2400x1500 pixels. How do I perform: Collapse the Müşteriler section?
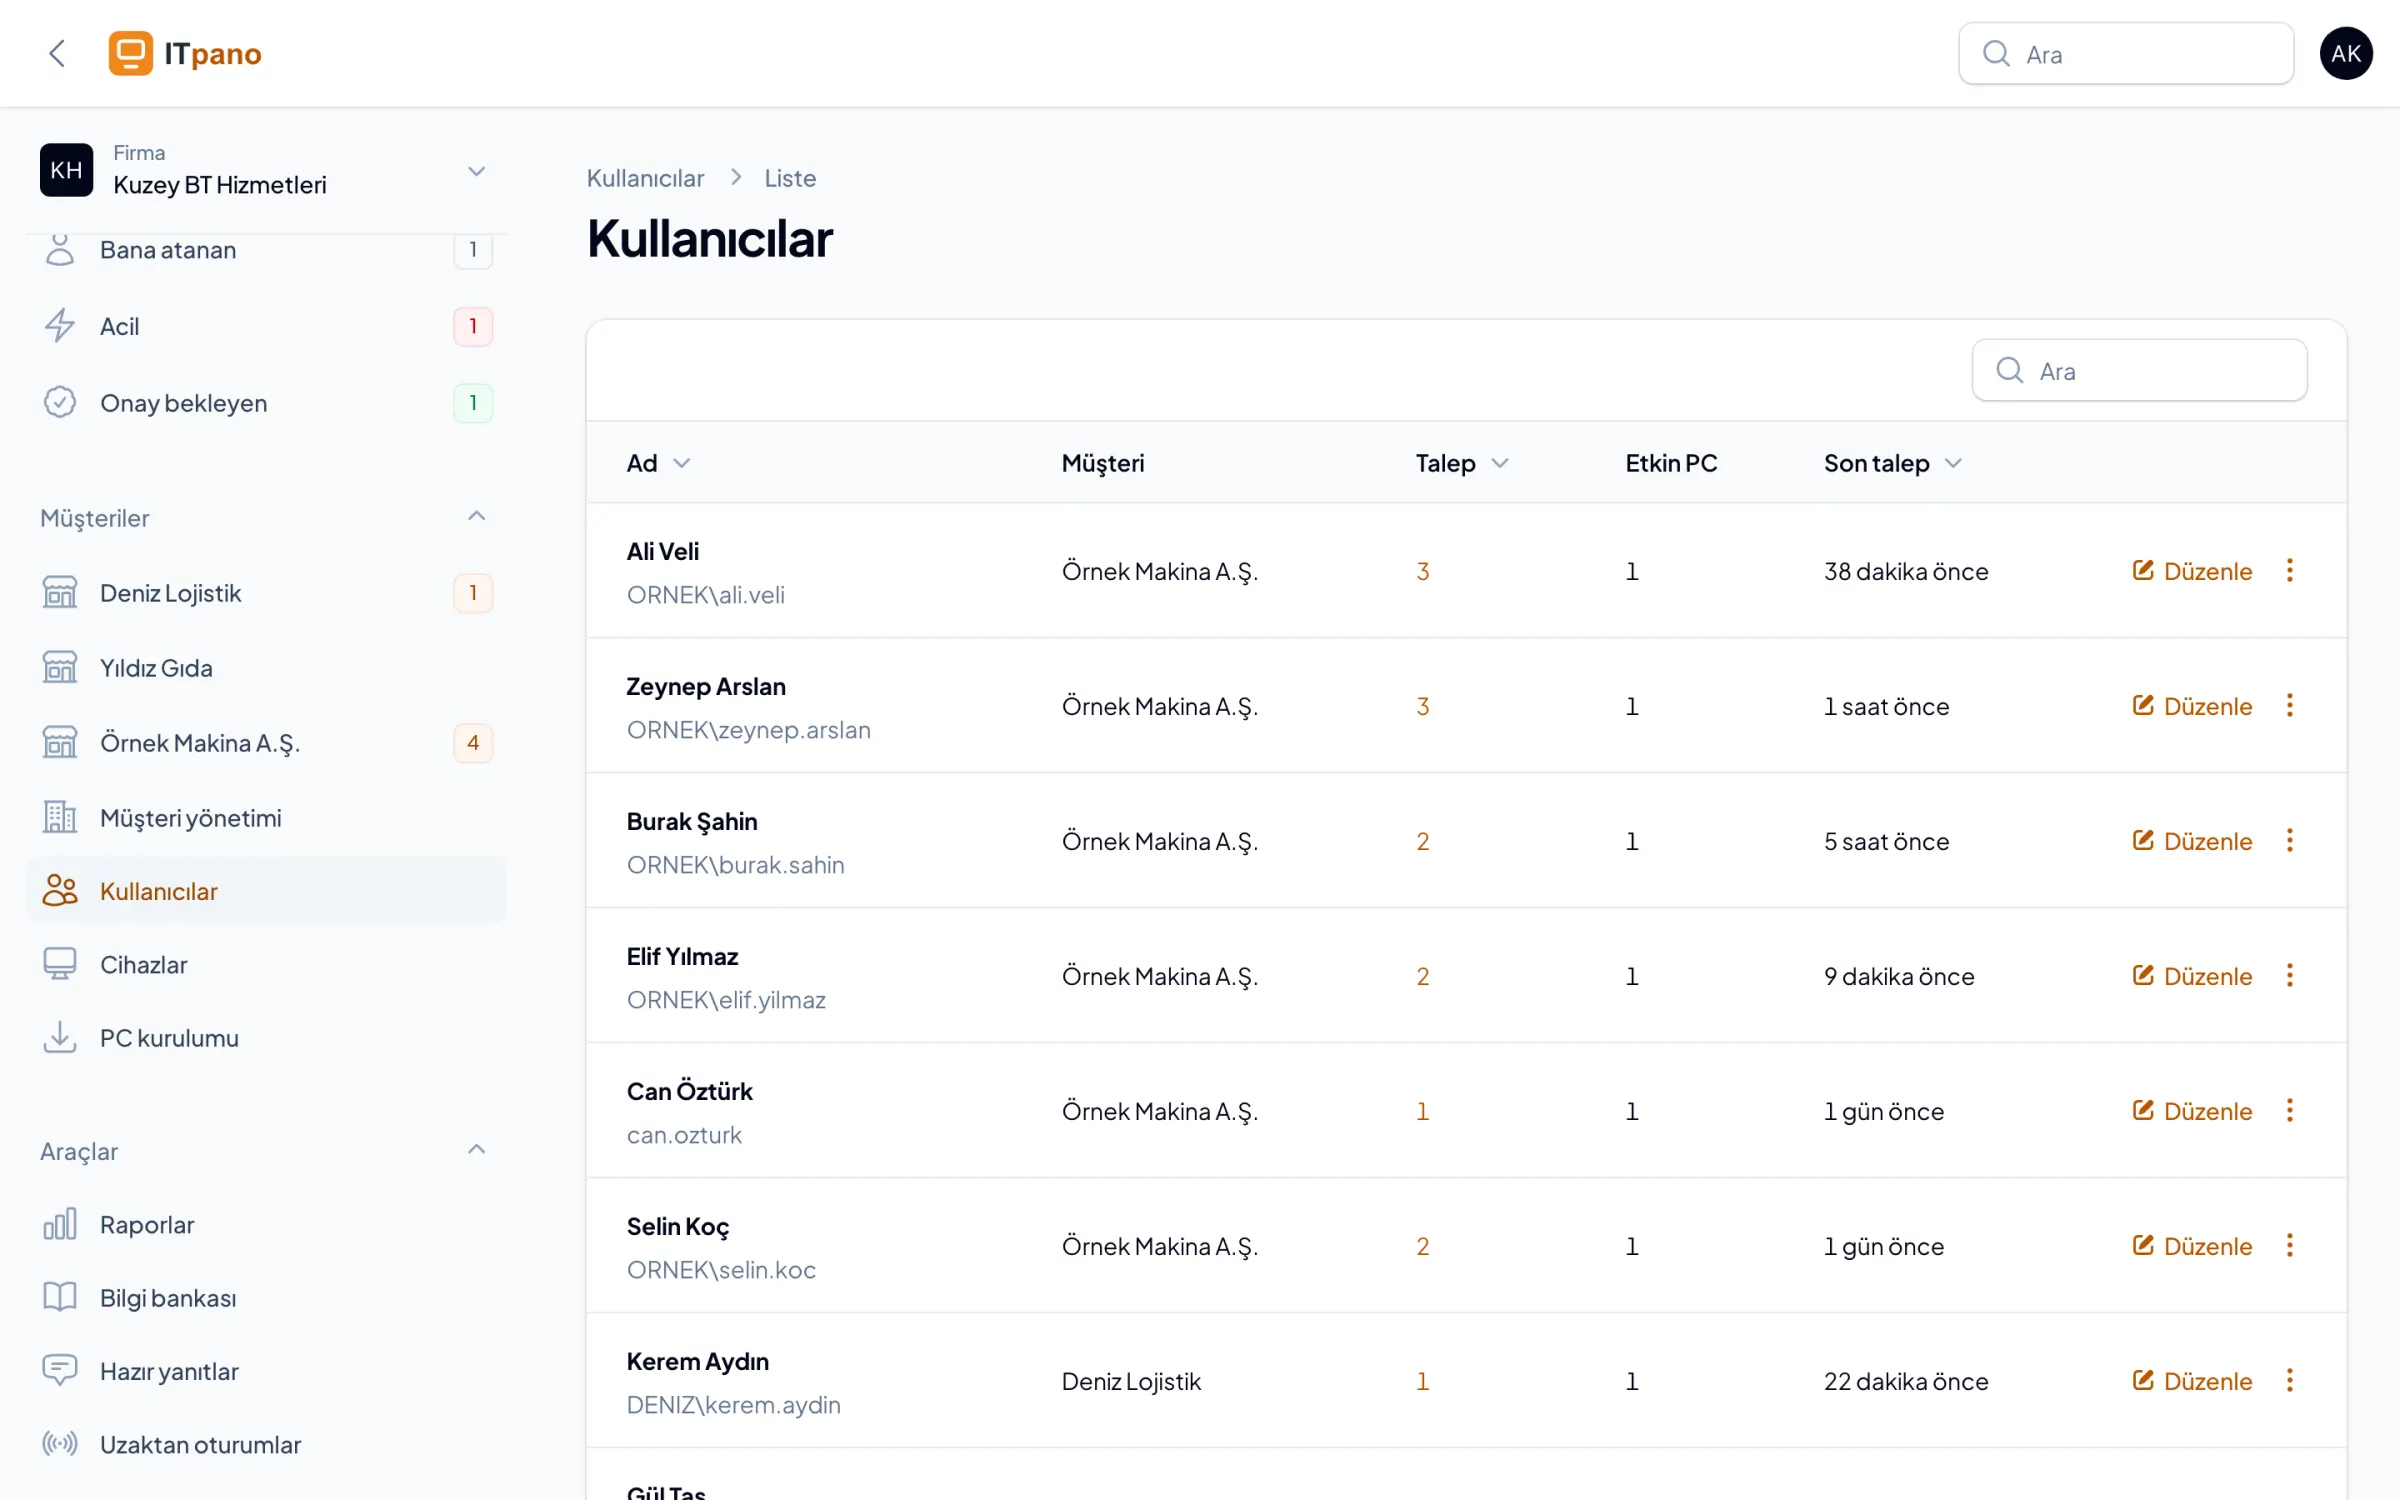point(476,516)
